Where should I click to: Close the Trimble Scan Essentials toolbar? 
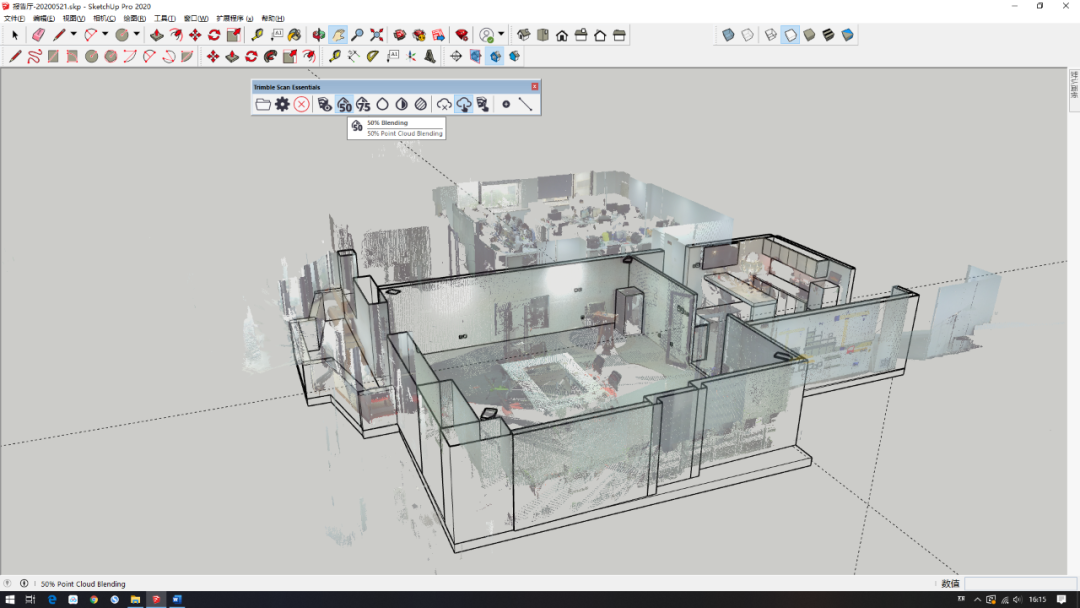pyautogui.click(x=535, y=87)
